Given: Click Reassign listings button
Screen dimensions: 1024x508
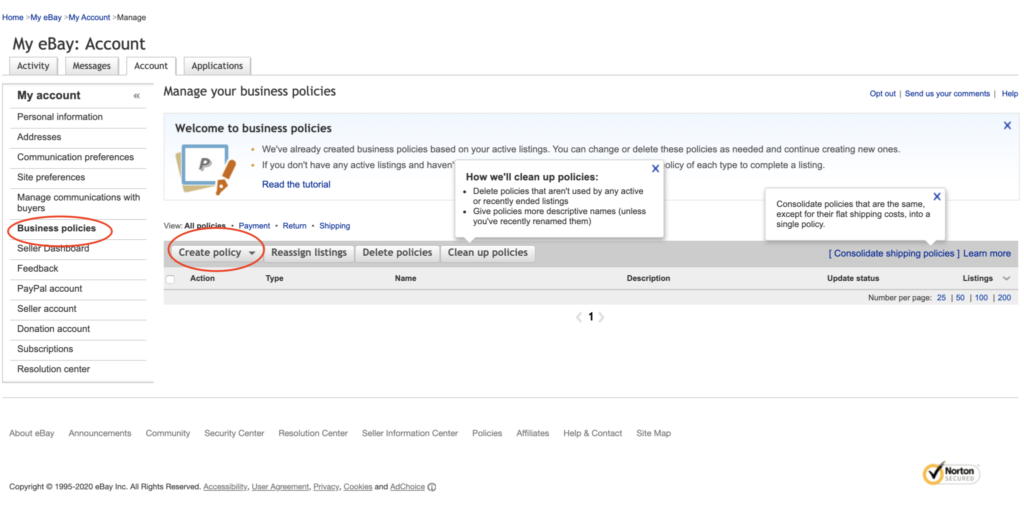Looking at the screenshot, I should click(309, 253).
